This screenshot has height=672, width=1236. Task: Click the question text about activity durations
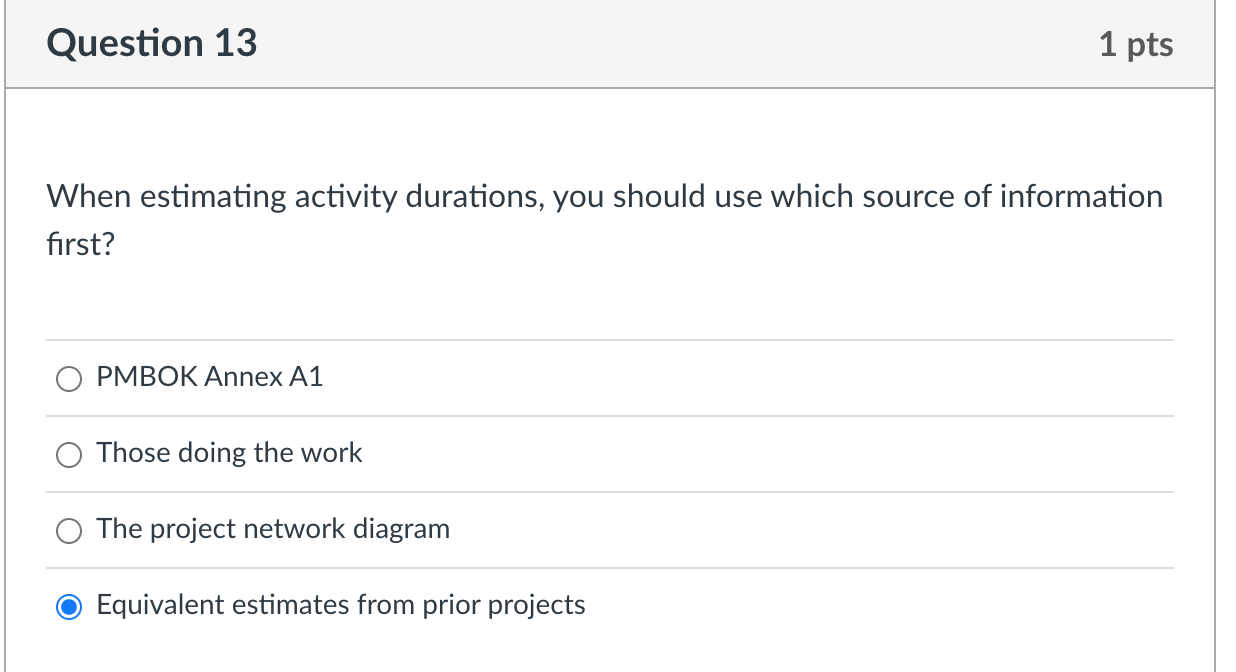604,196
